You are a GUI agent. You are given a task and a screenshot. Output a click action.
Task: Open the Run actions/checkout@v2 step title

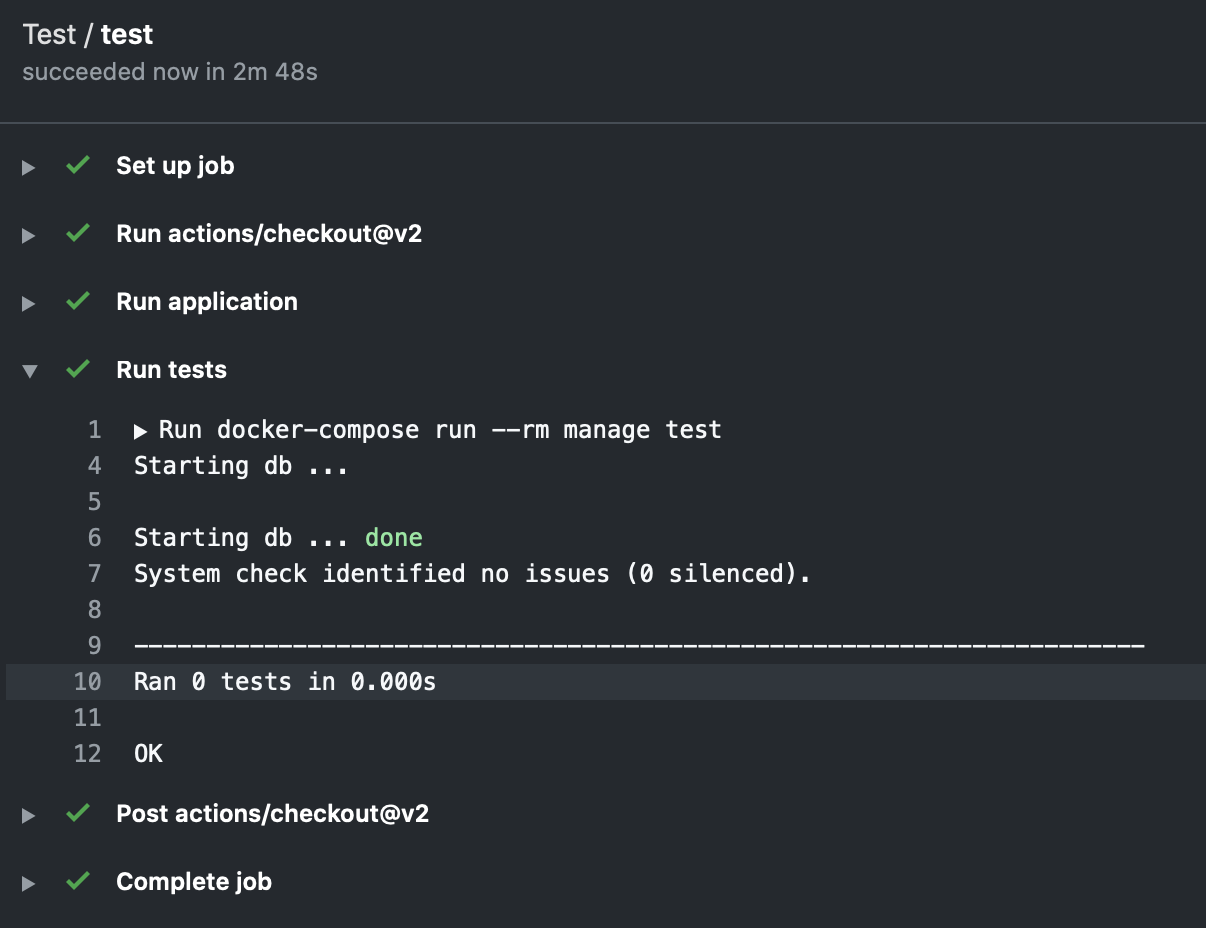pos(269,234)
